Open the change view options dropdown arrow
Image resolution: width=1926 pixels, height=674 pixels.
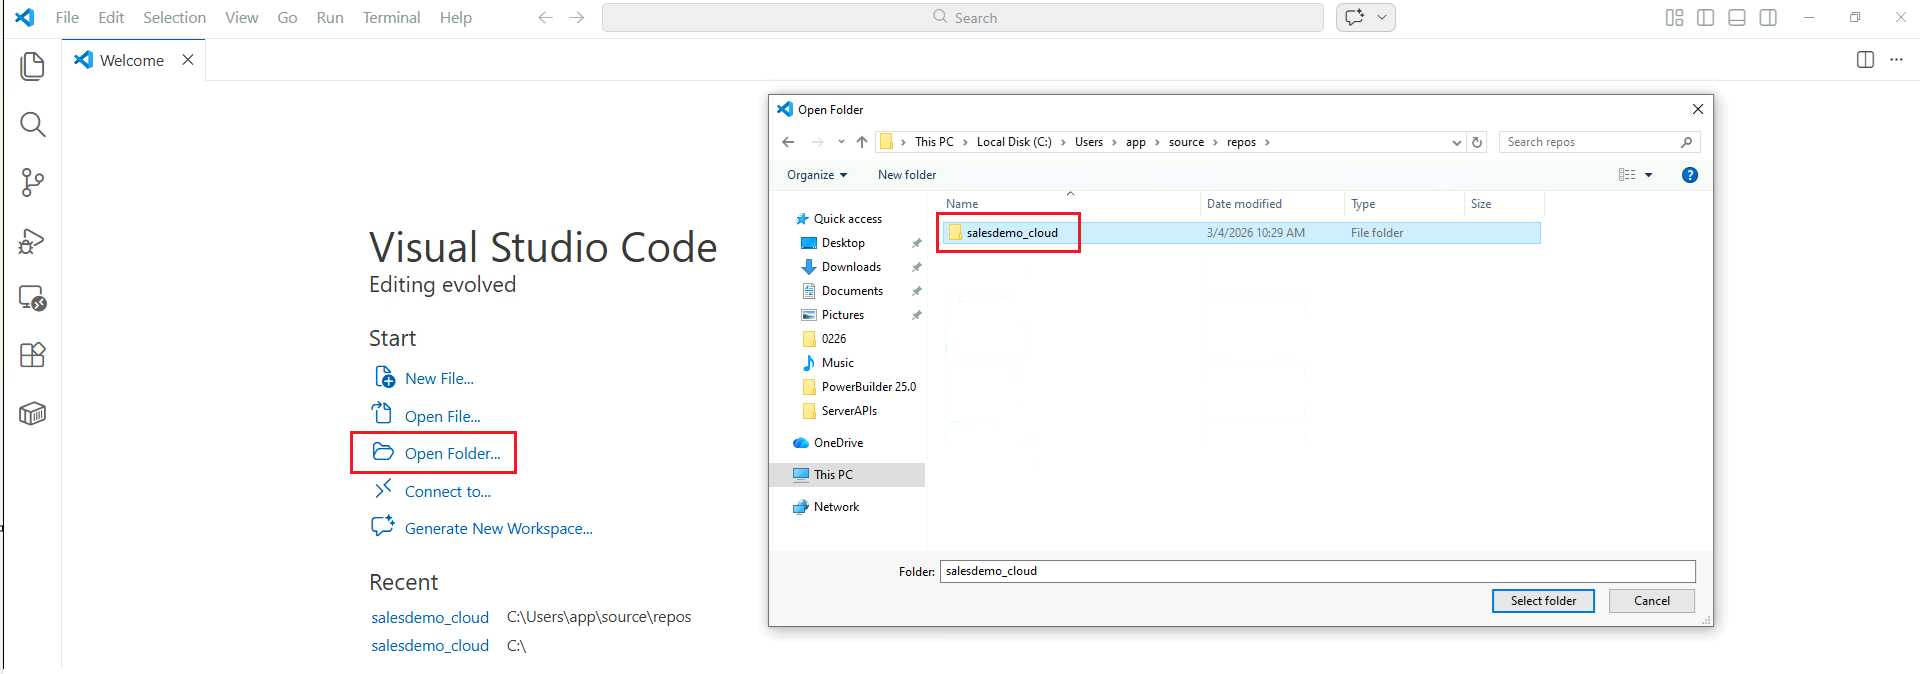[x=1649, y=175]
